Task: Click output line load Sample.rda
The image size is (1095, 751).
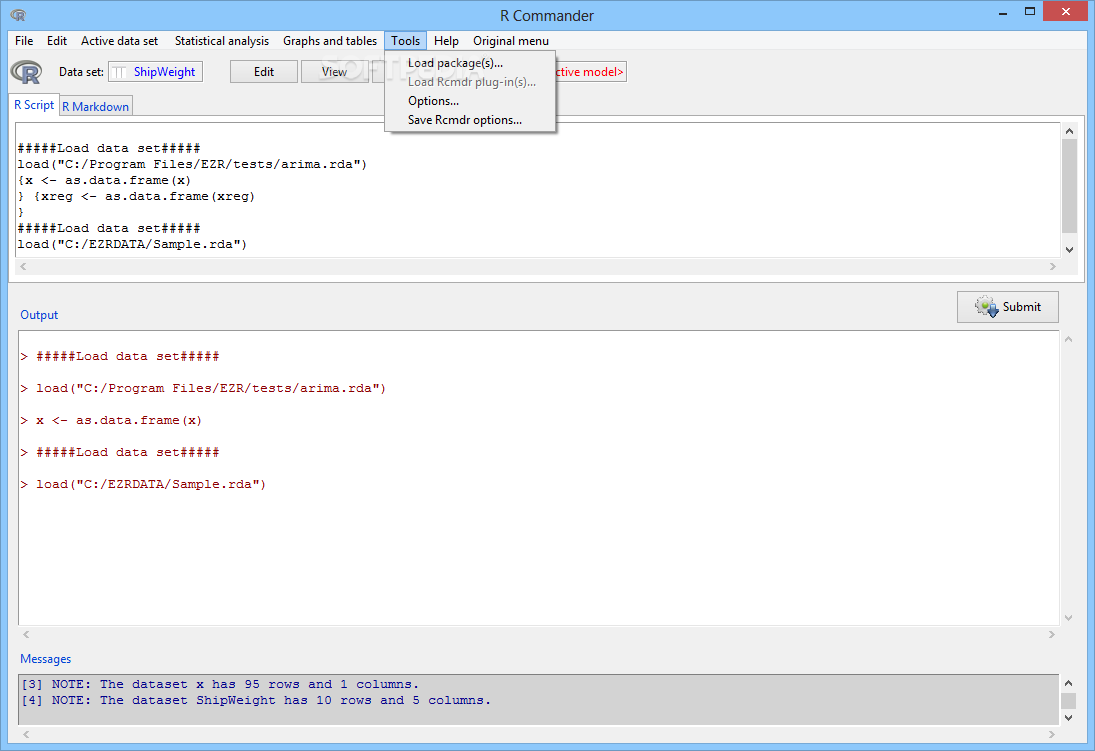Action: 143,484
